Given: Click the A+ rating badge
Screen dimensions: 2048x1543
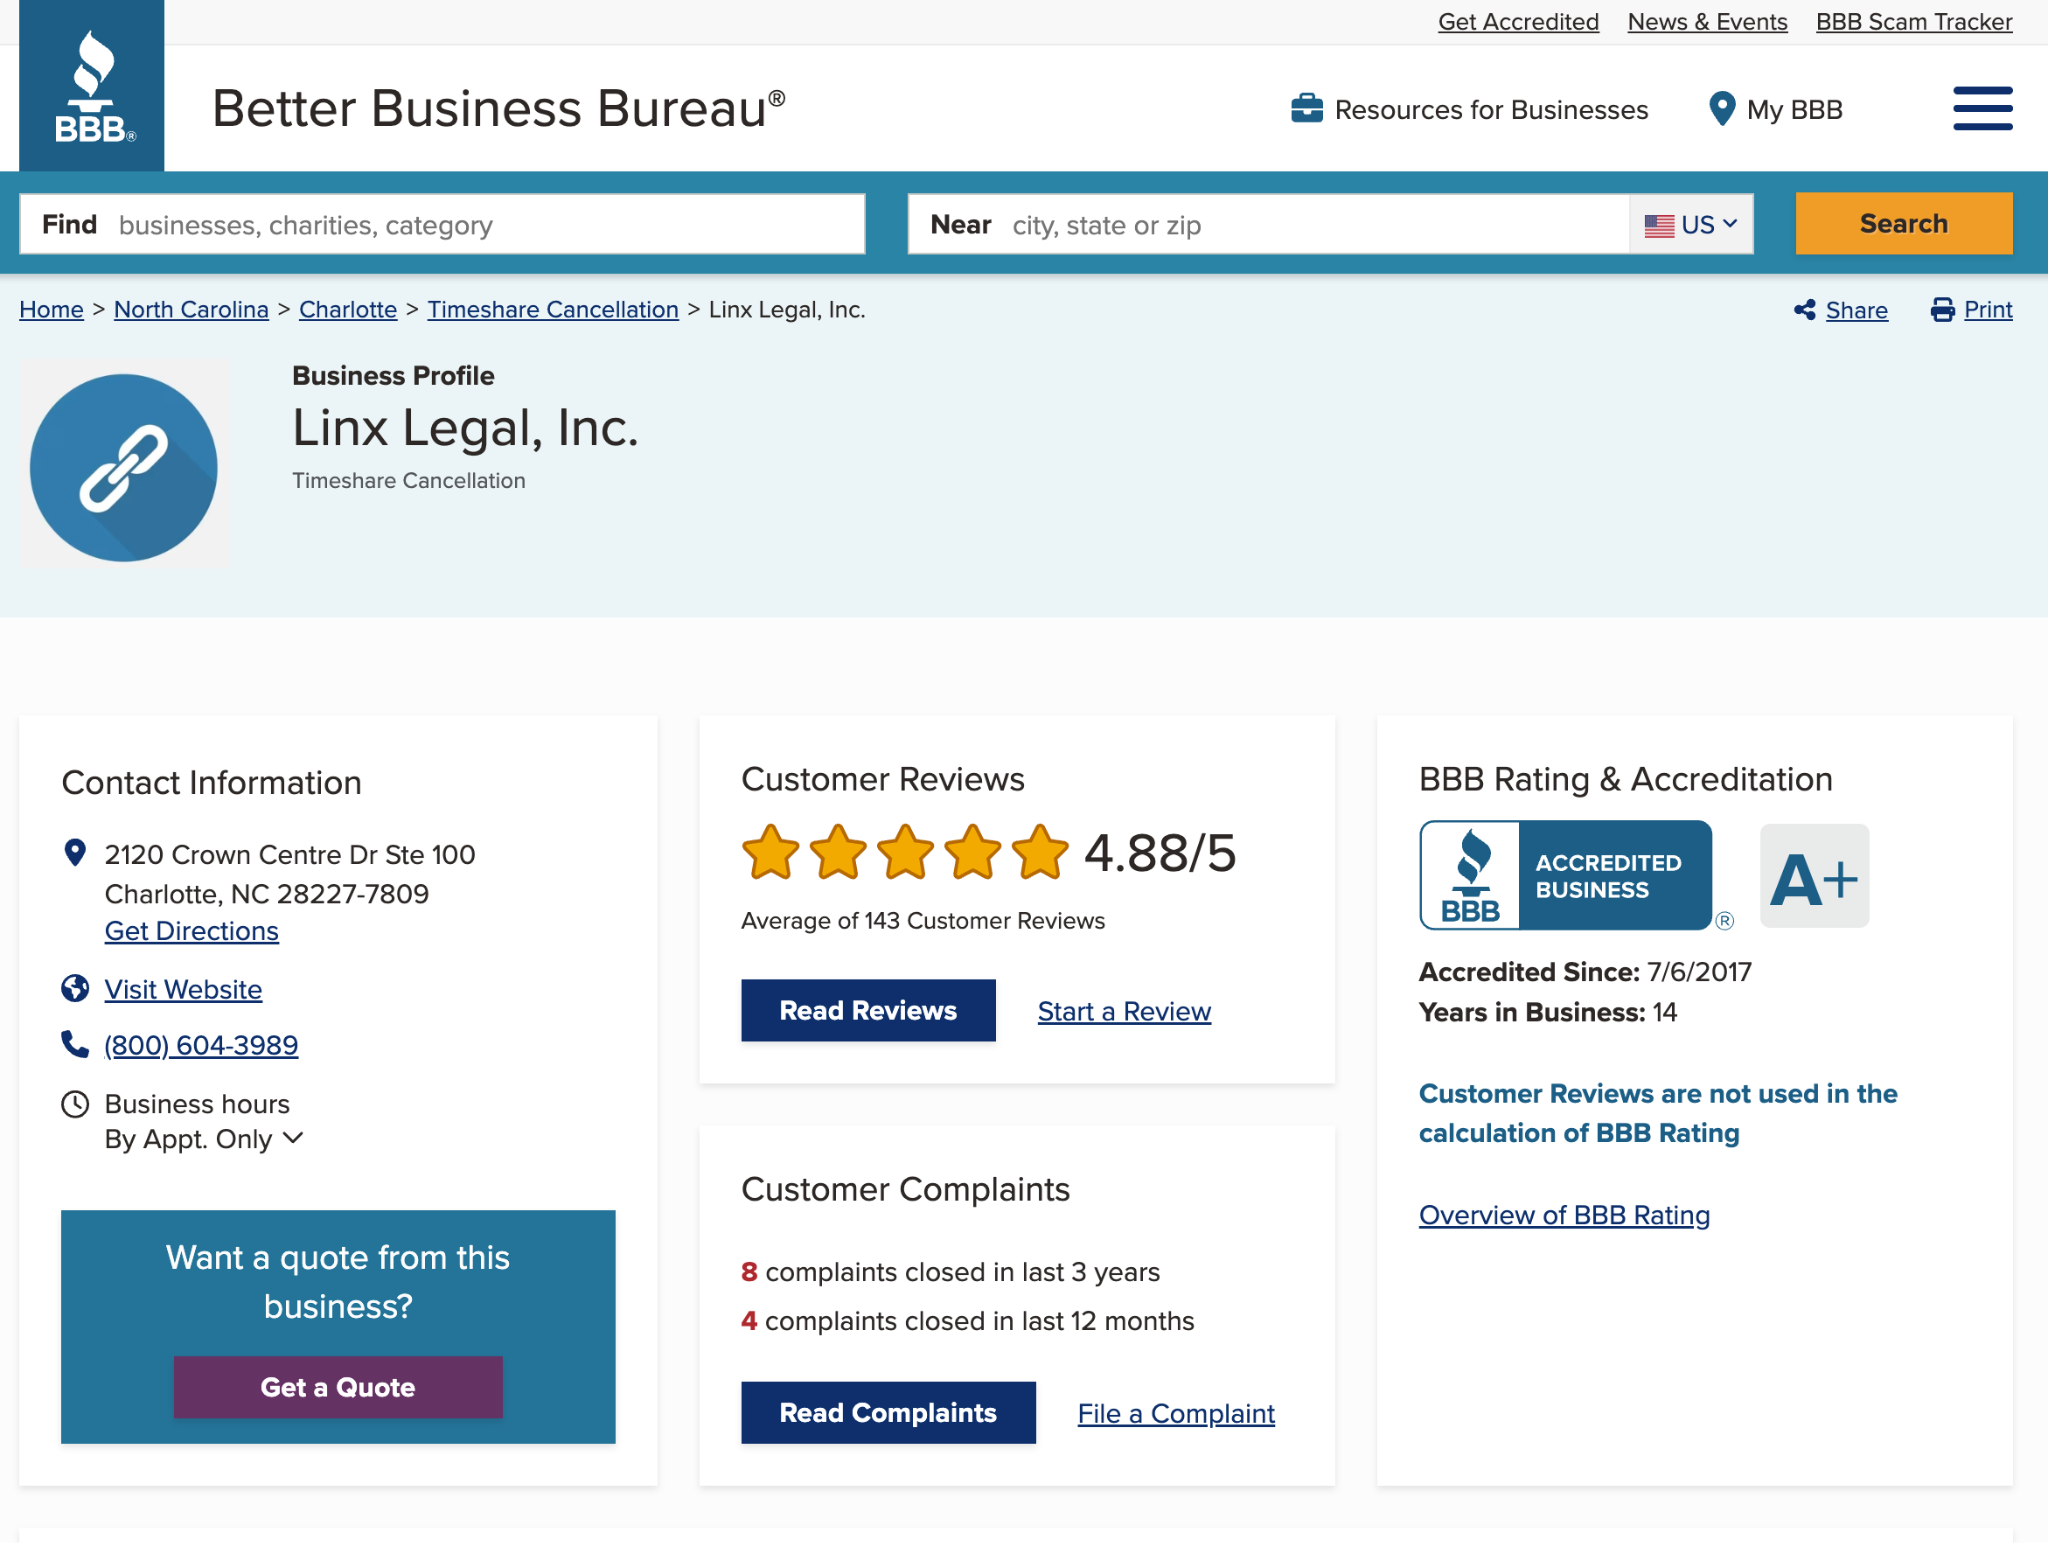Looking at the screenshot, I should click(x=1813, y=876).
